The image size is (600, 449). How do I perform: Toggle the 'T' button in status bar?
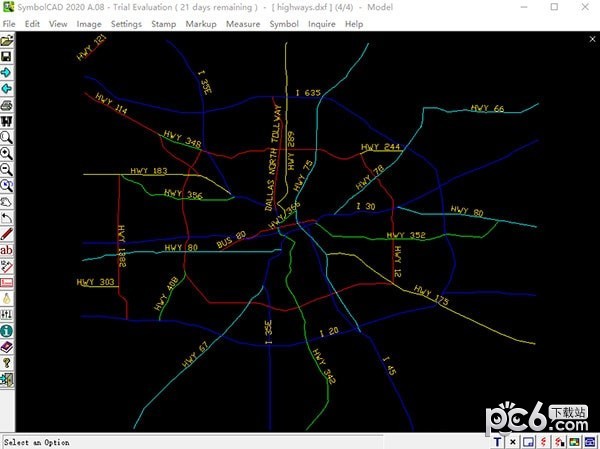(499, 441)
